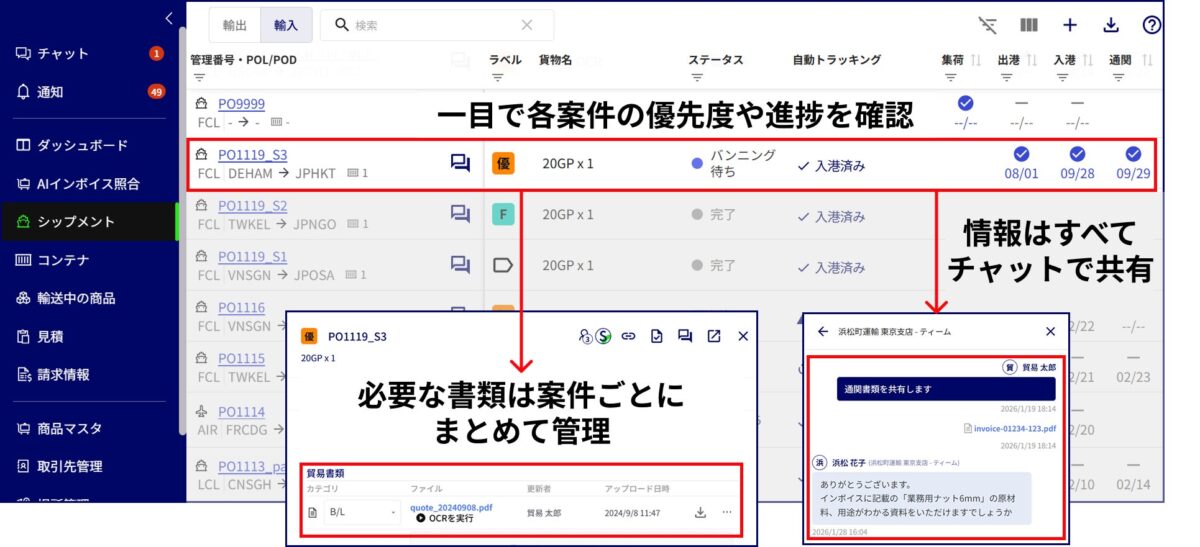
Task: Click 入港 checkmark dated 09/29 on PO1119_S3 row
Action: [1133, 154]
